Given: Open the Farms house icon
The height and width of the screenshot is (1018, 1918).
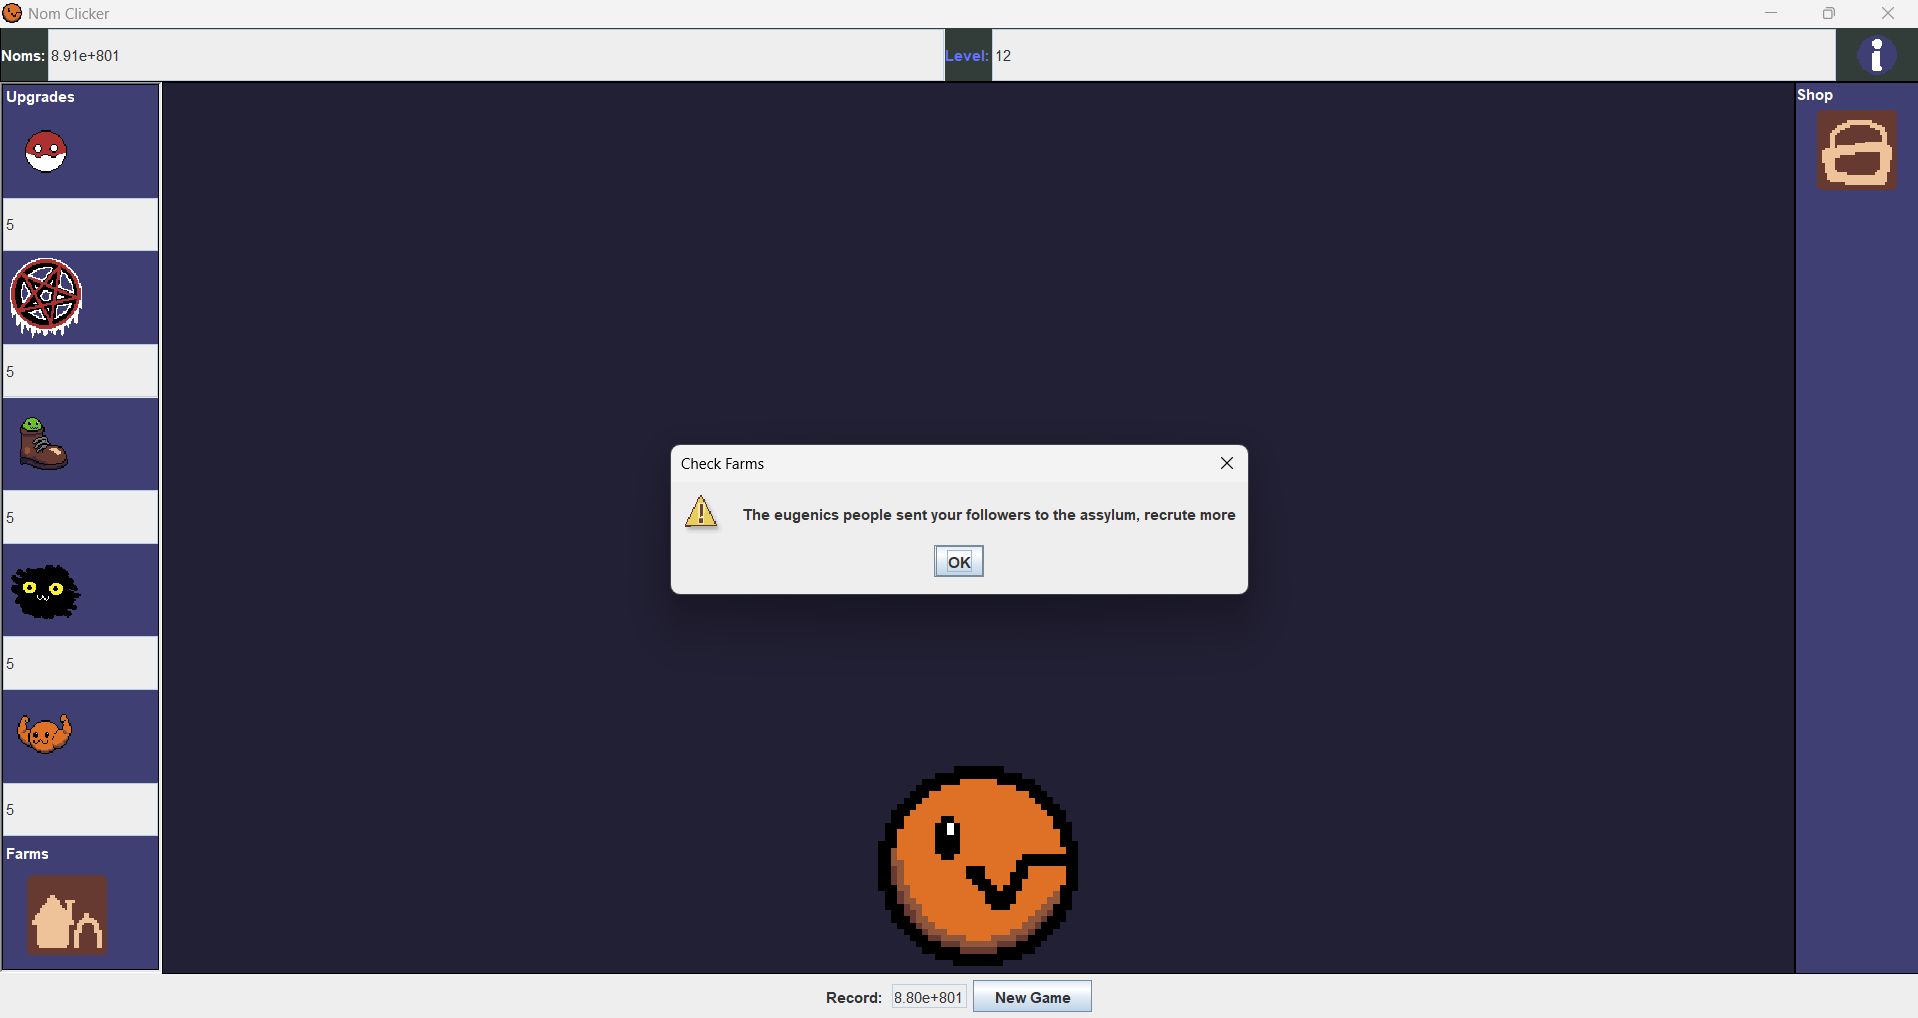Looking at the screenshot, I should click(x=67, y=915).
